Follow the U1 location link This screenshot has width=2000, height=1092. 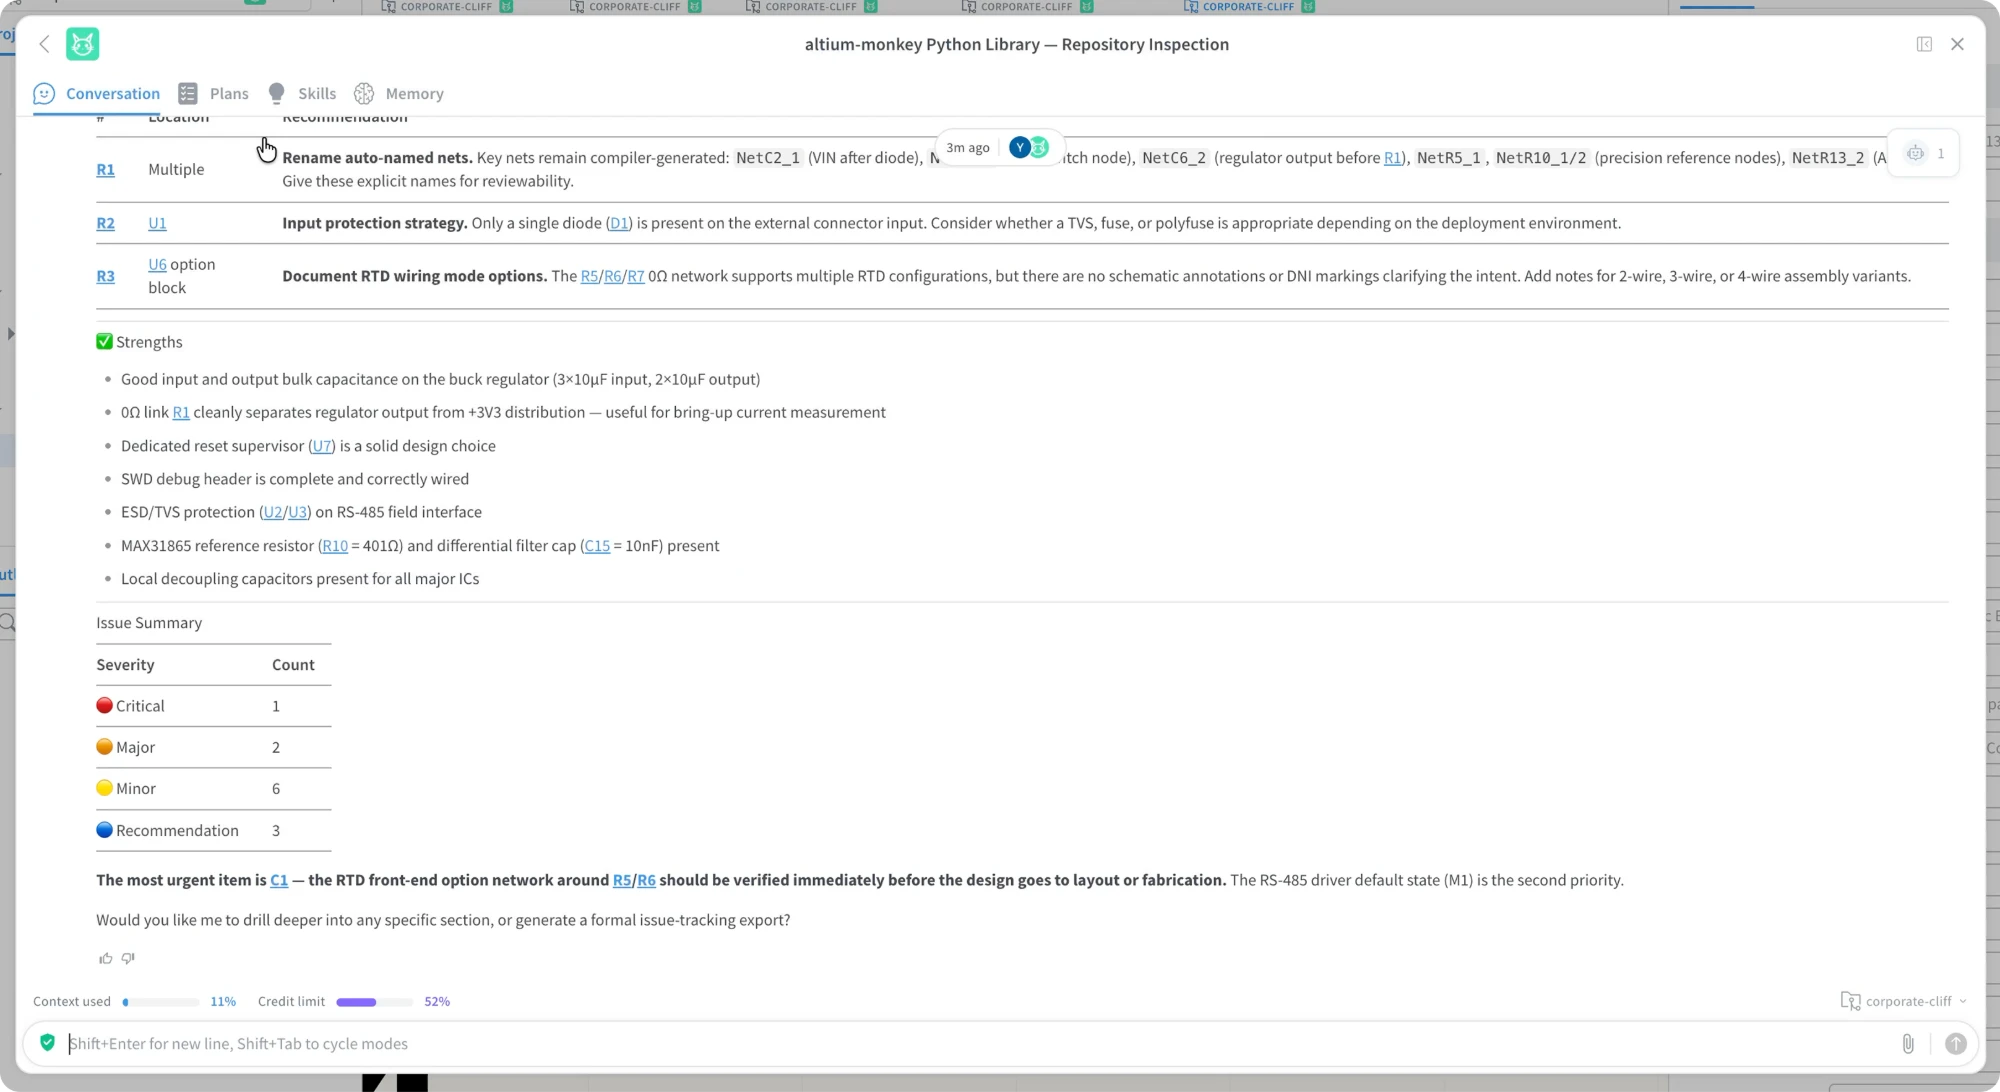point(157,223)
